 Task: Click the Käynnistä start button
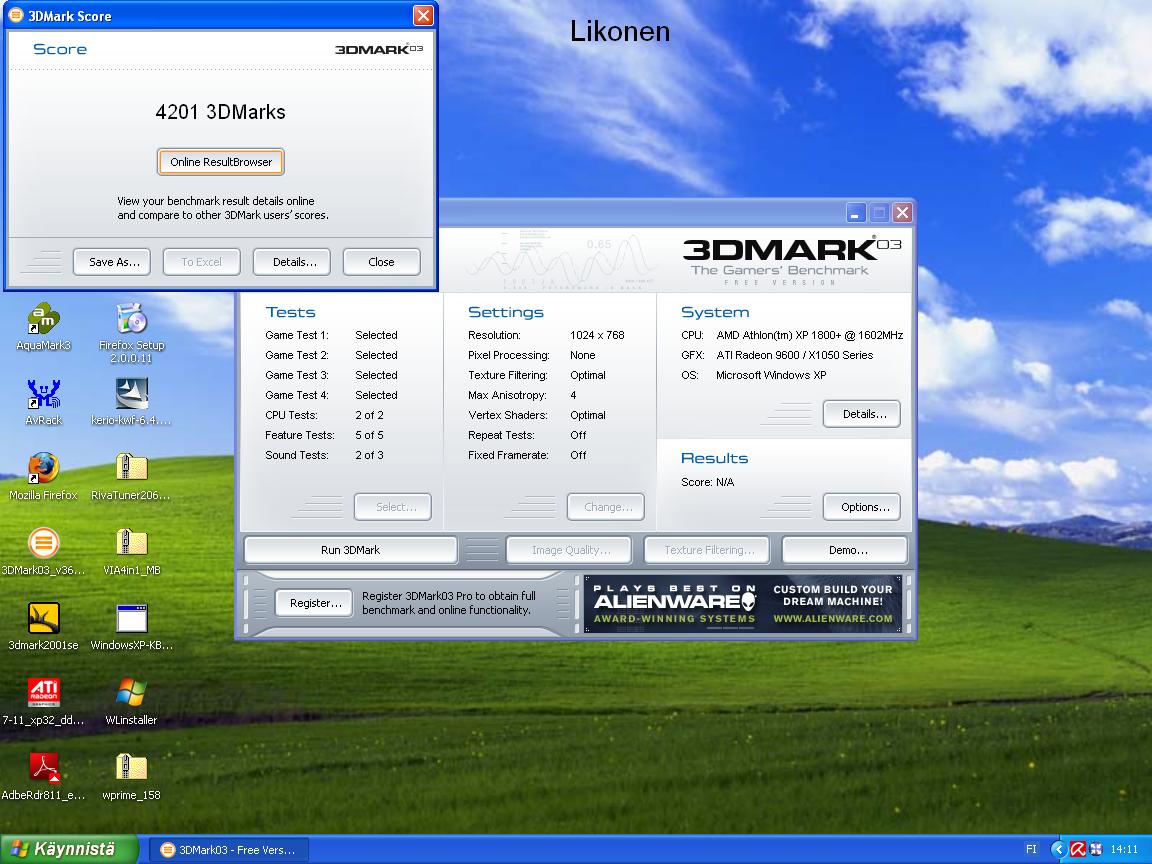tap(69, 849)
